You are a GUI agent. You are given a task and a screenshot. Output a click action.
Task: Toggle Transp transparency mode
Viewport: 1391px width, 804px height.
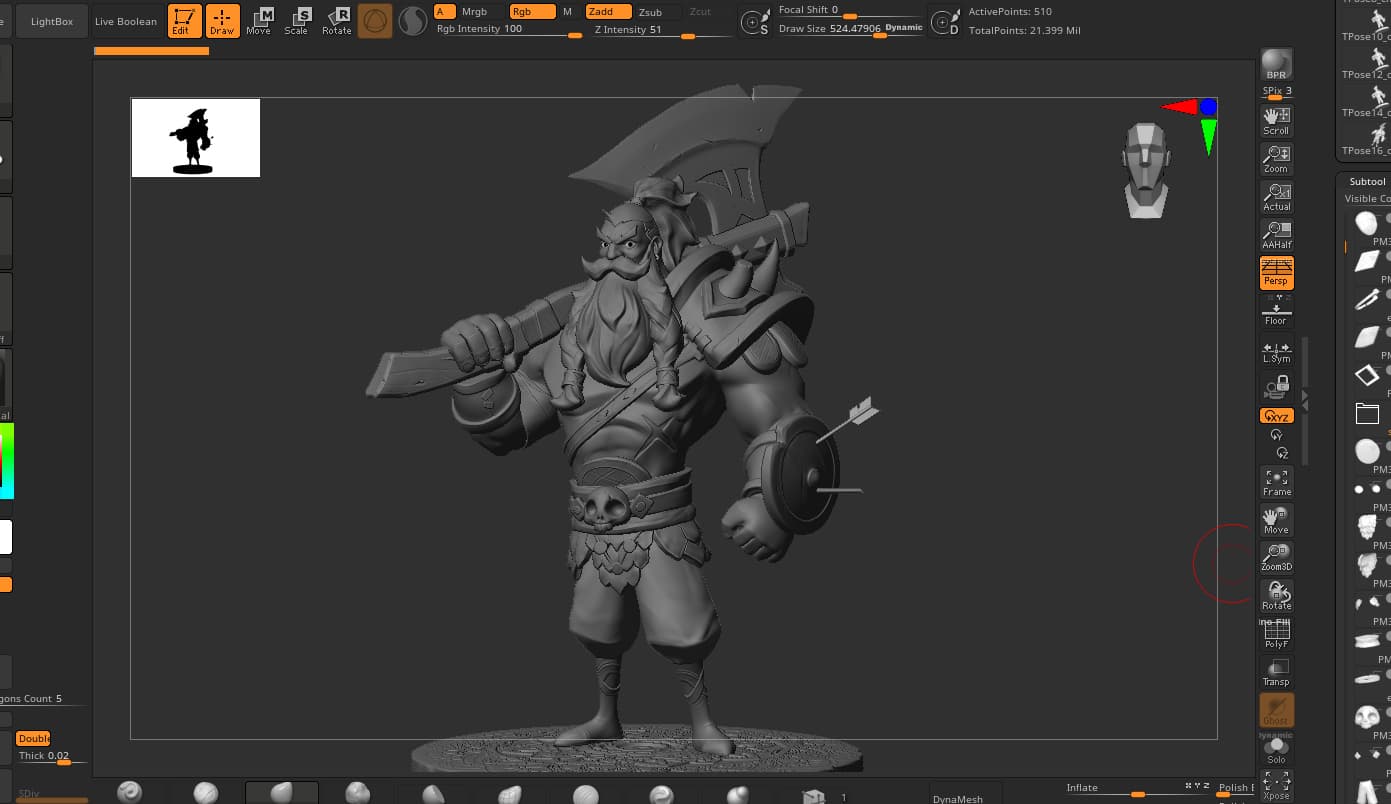point(1277,672)
